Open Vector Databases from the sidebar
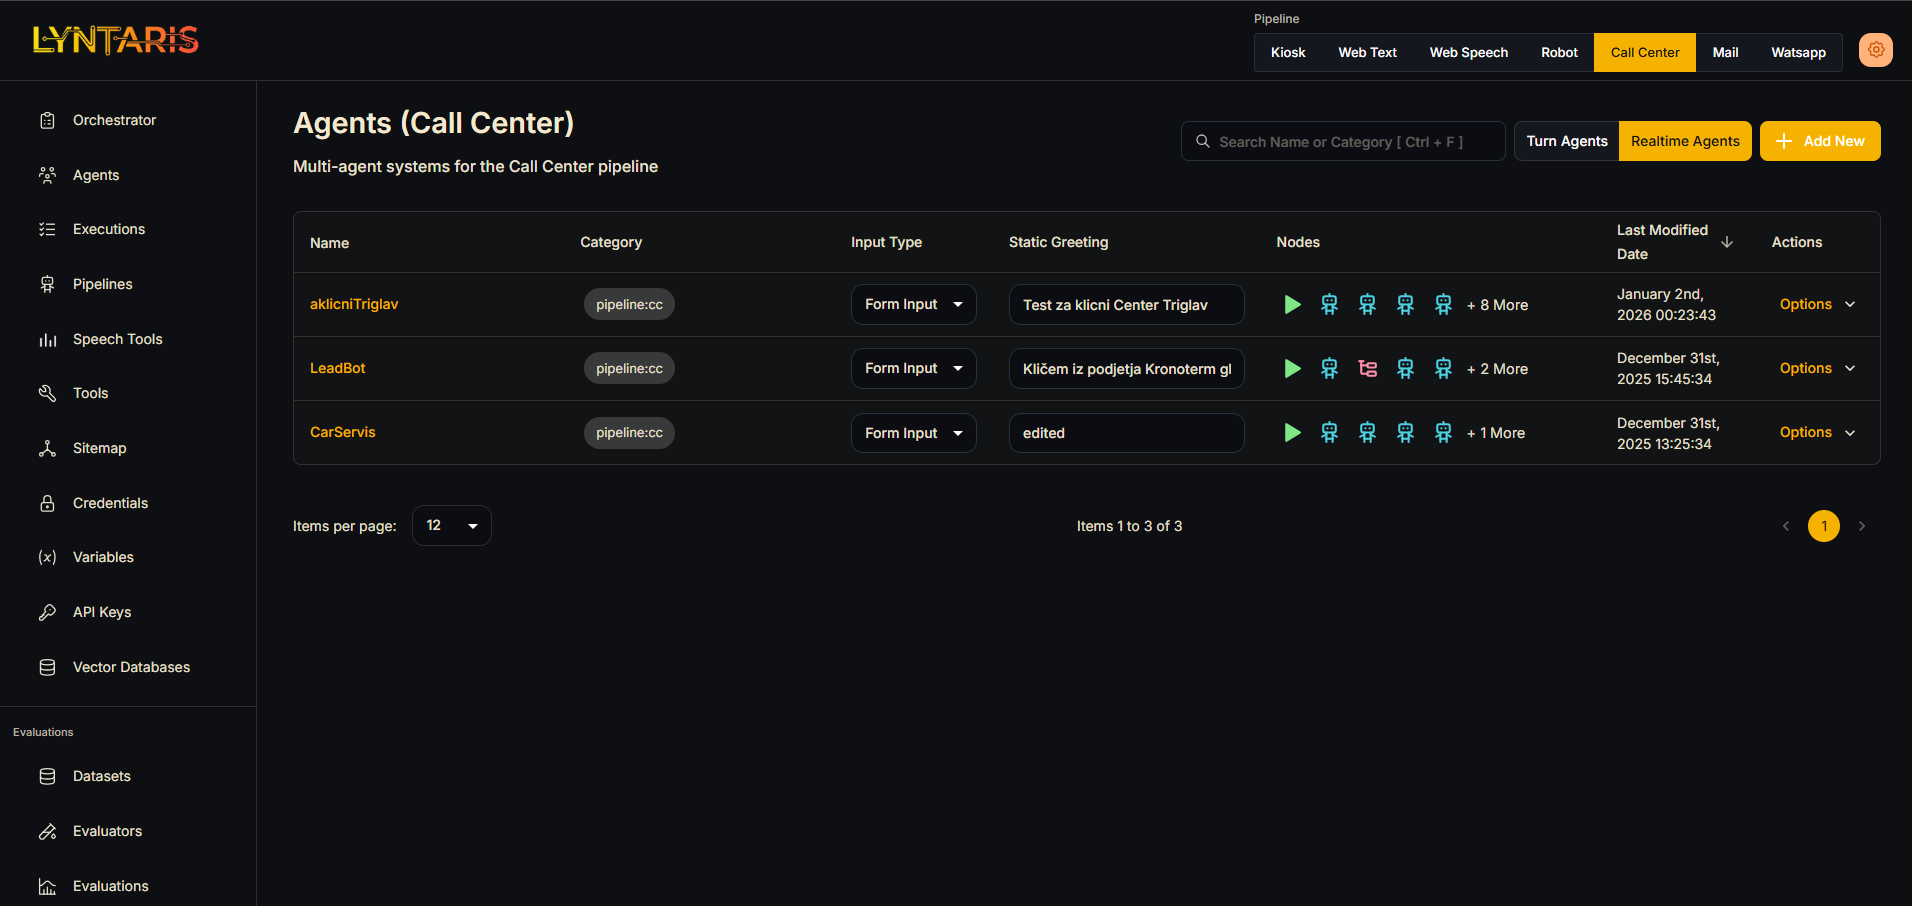The image size is (1912, 906). (131, 667)
